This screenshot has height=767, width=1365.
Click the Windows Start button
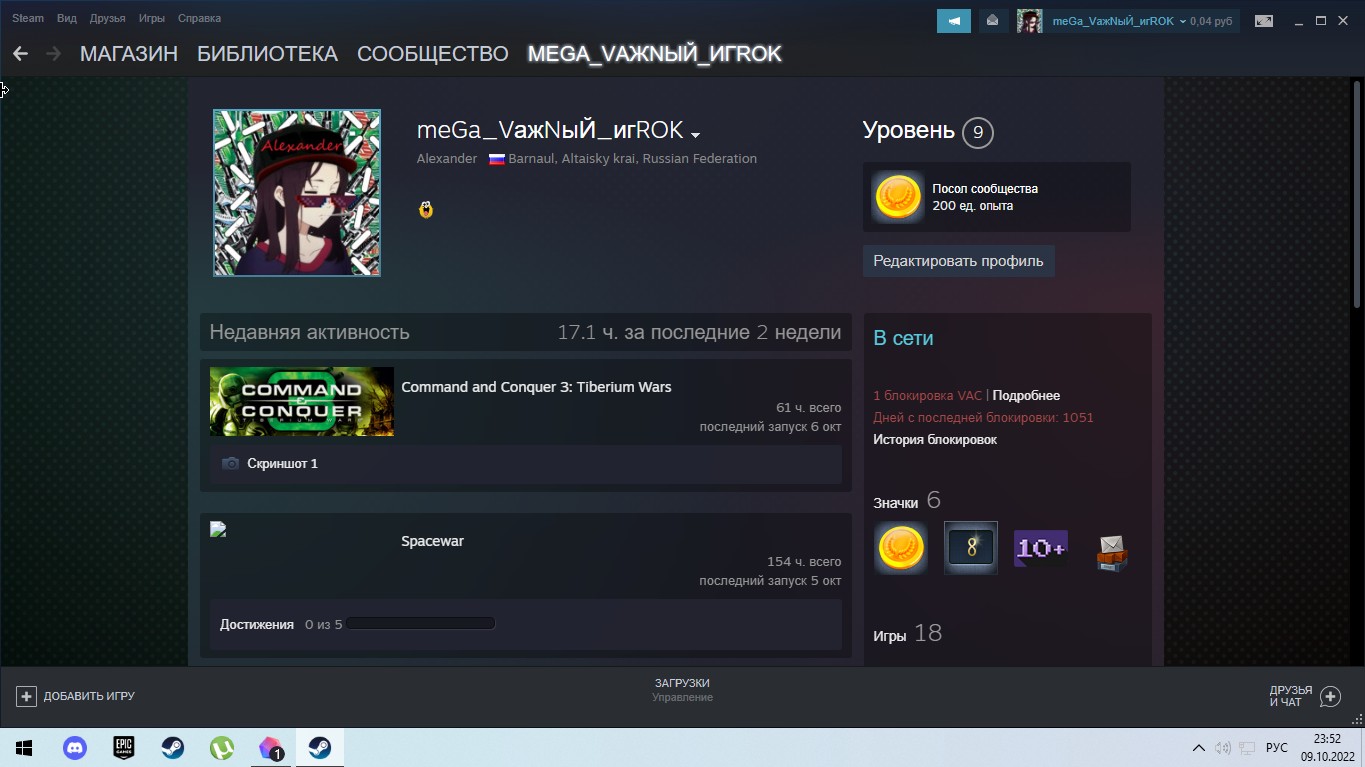[x=24, y=748]
